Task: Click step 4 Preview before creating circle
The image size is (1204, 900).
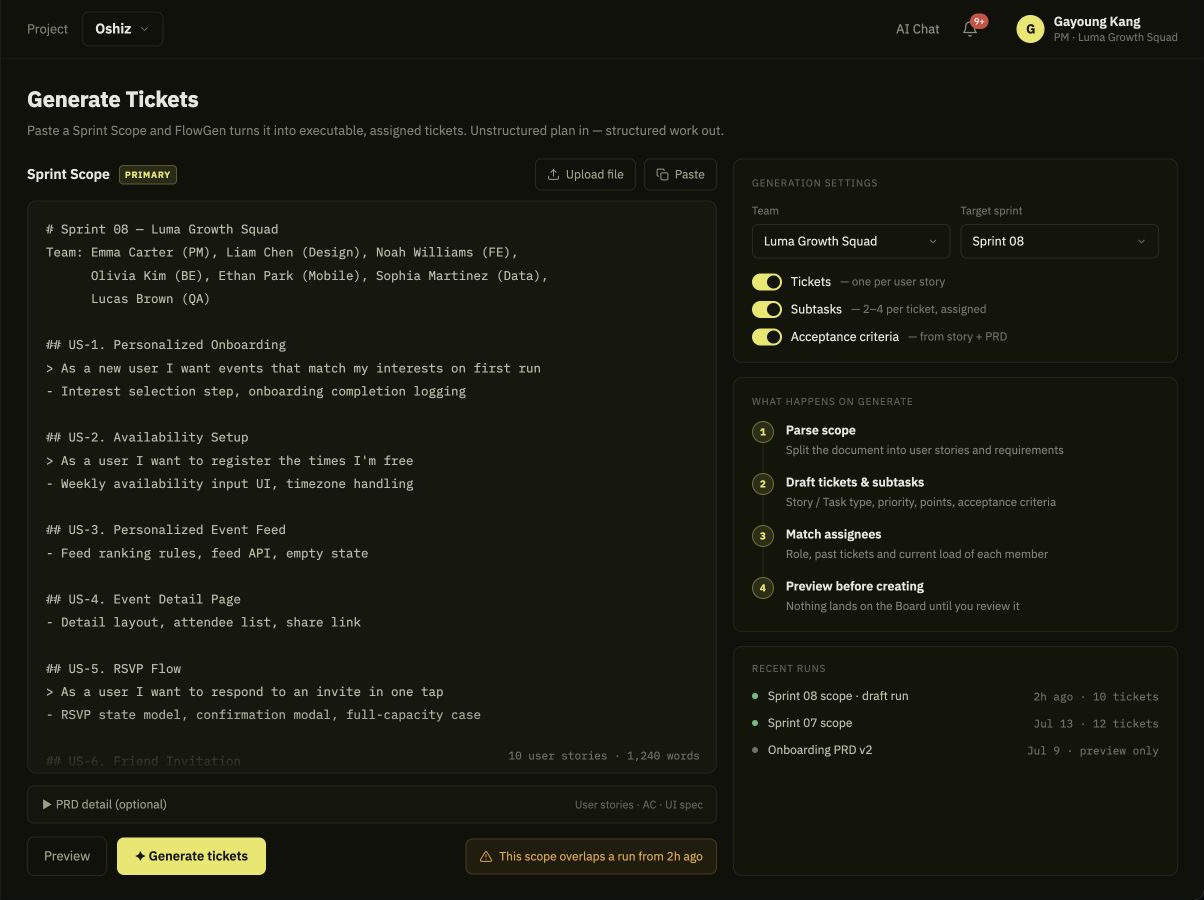Action: click(763, 588)
